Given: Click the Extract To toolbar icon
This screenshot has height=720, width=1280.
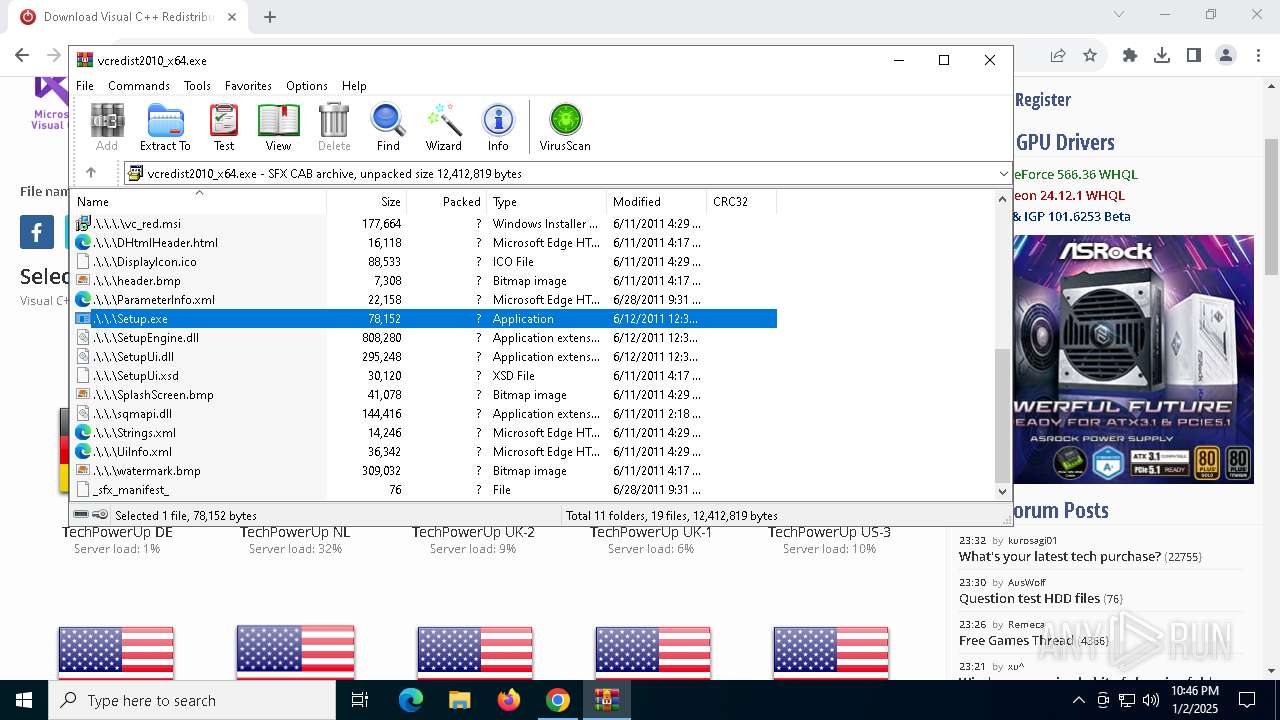Looking at the screenshot, I should pyautogui.click(x=165, y=127).
